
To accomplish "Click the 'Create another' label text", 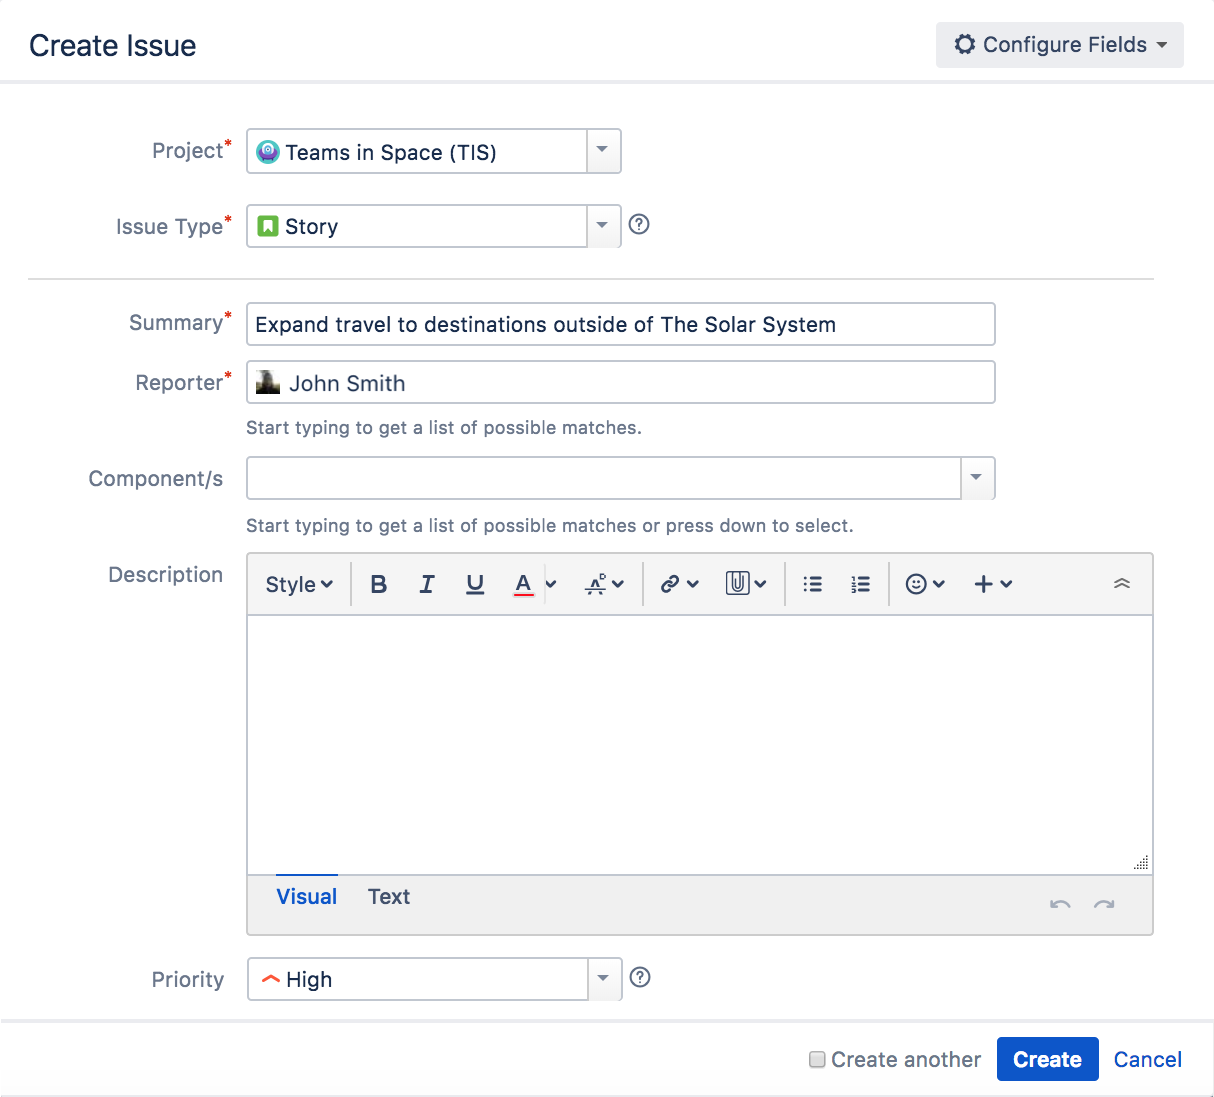I will (906, 1059).
